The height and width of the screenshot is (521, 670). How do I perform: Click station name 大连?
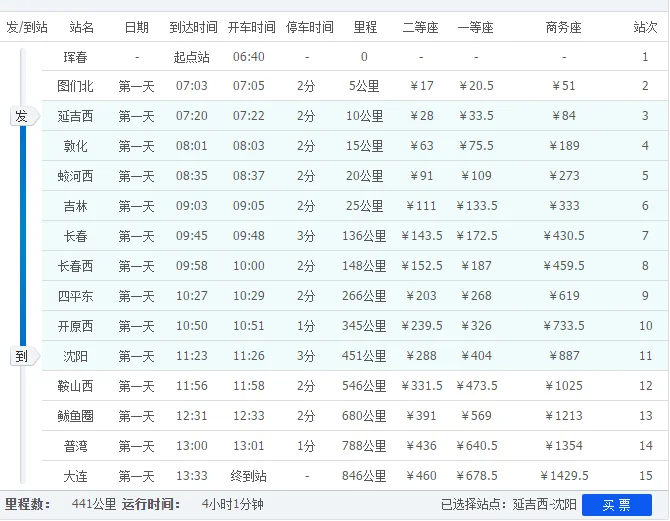pos(75,476)
